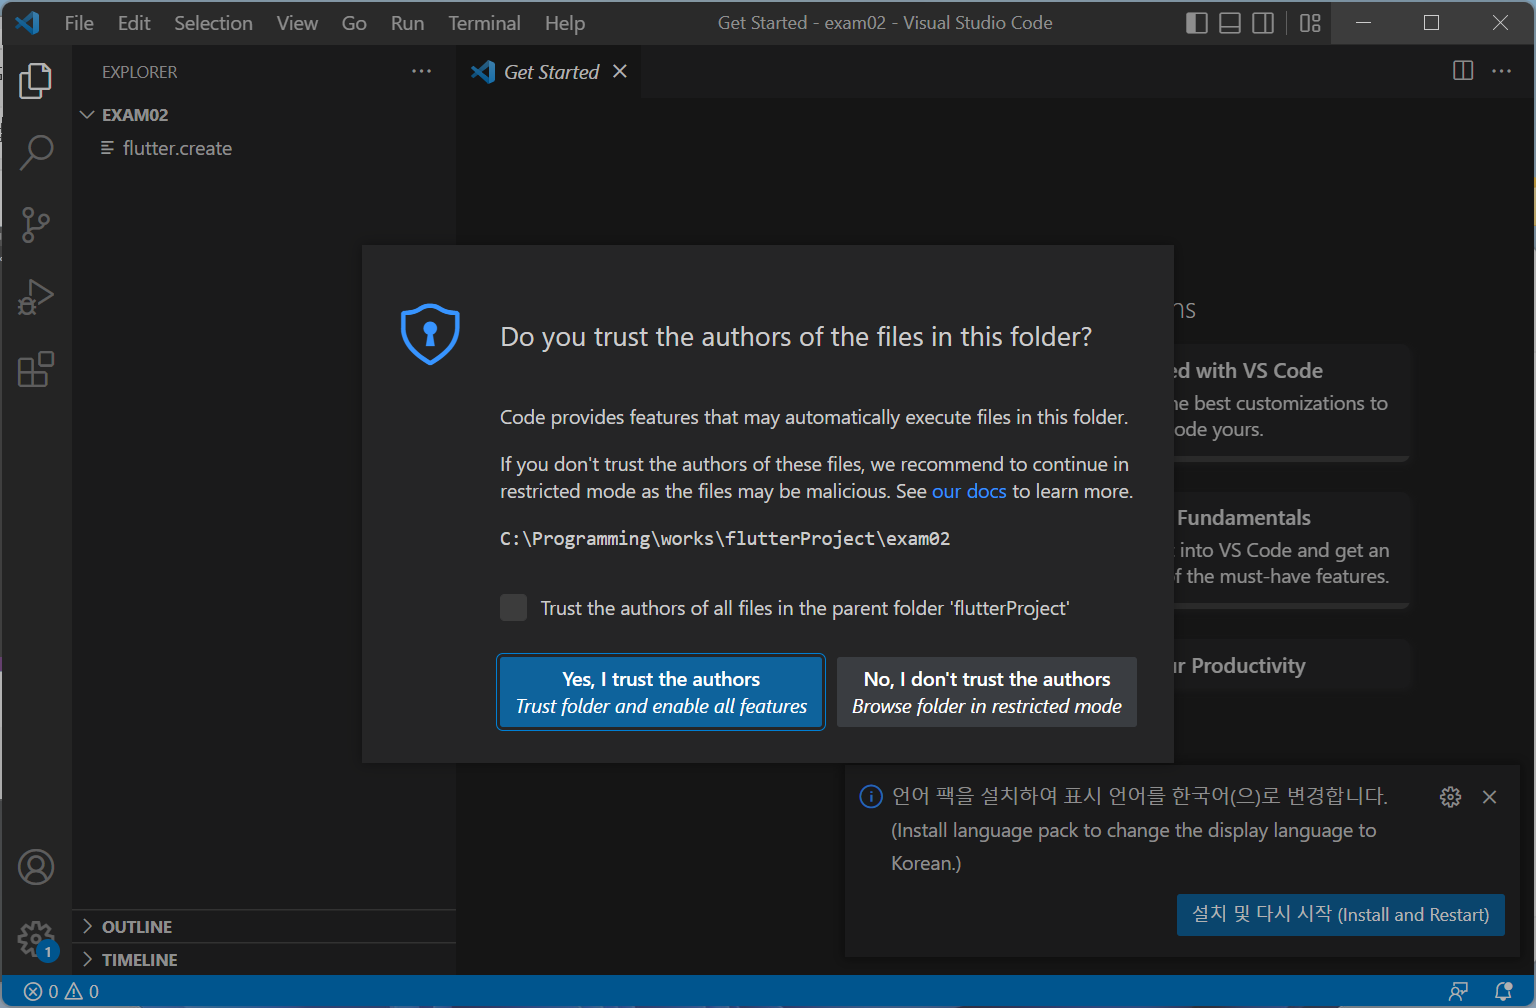Toggle Secondary Side Bar layout icon

click(x=1263, y=23)
